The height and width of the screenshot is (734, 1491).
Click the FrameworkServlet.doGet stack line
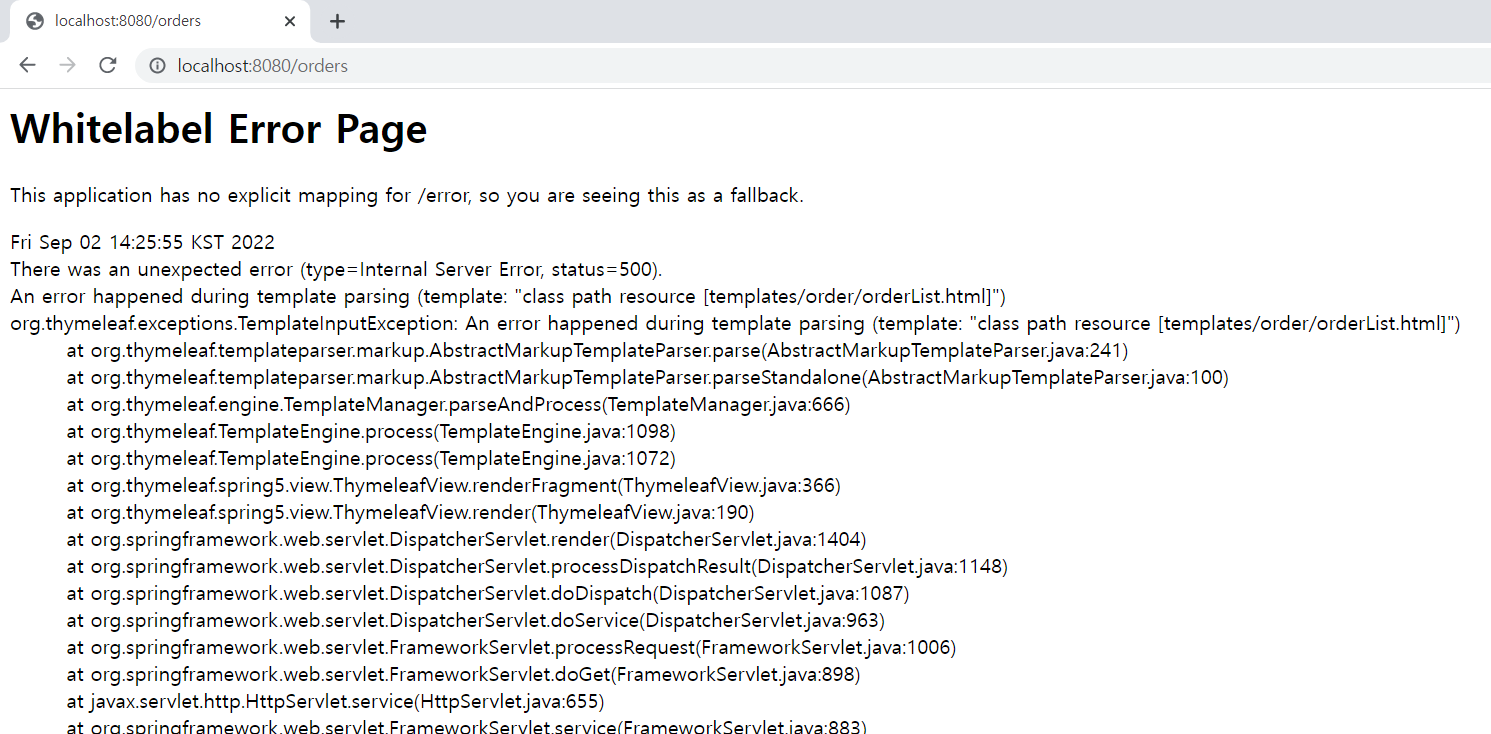tap(463, 675)
